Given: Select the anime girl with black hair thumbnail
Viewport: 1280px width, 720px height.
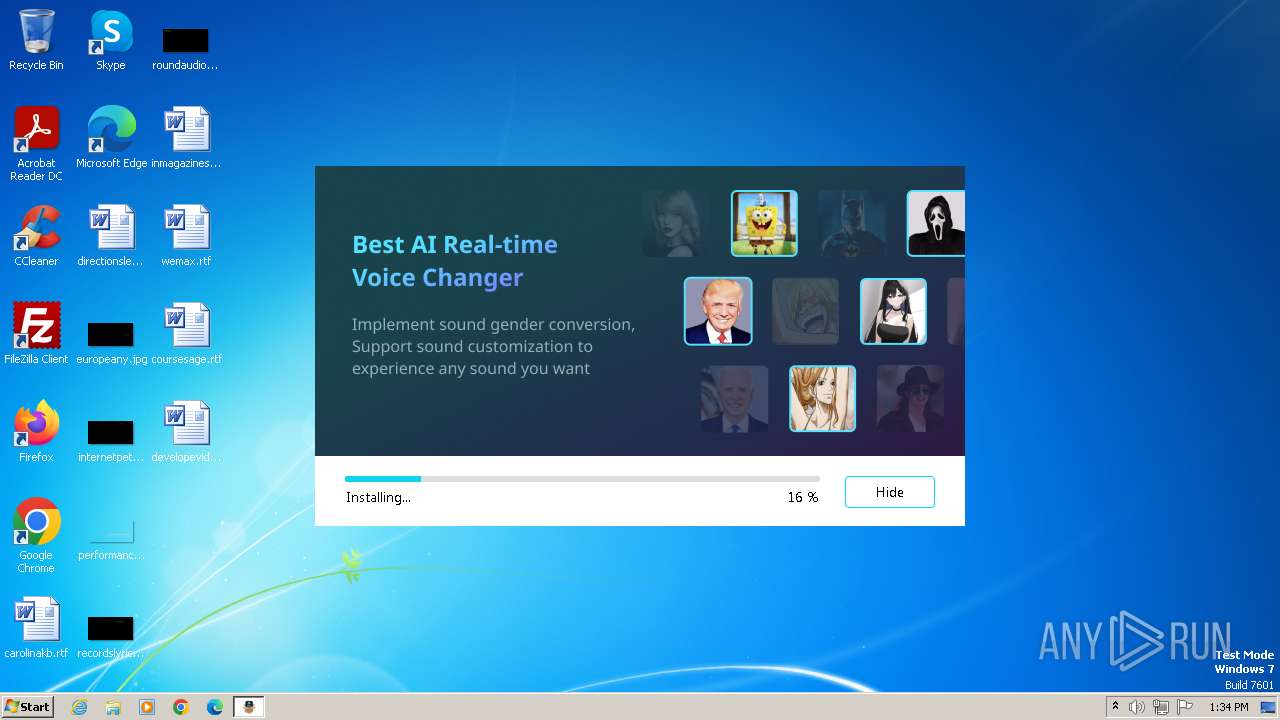Looking at the screenshot, I should point(893,311).
